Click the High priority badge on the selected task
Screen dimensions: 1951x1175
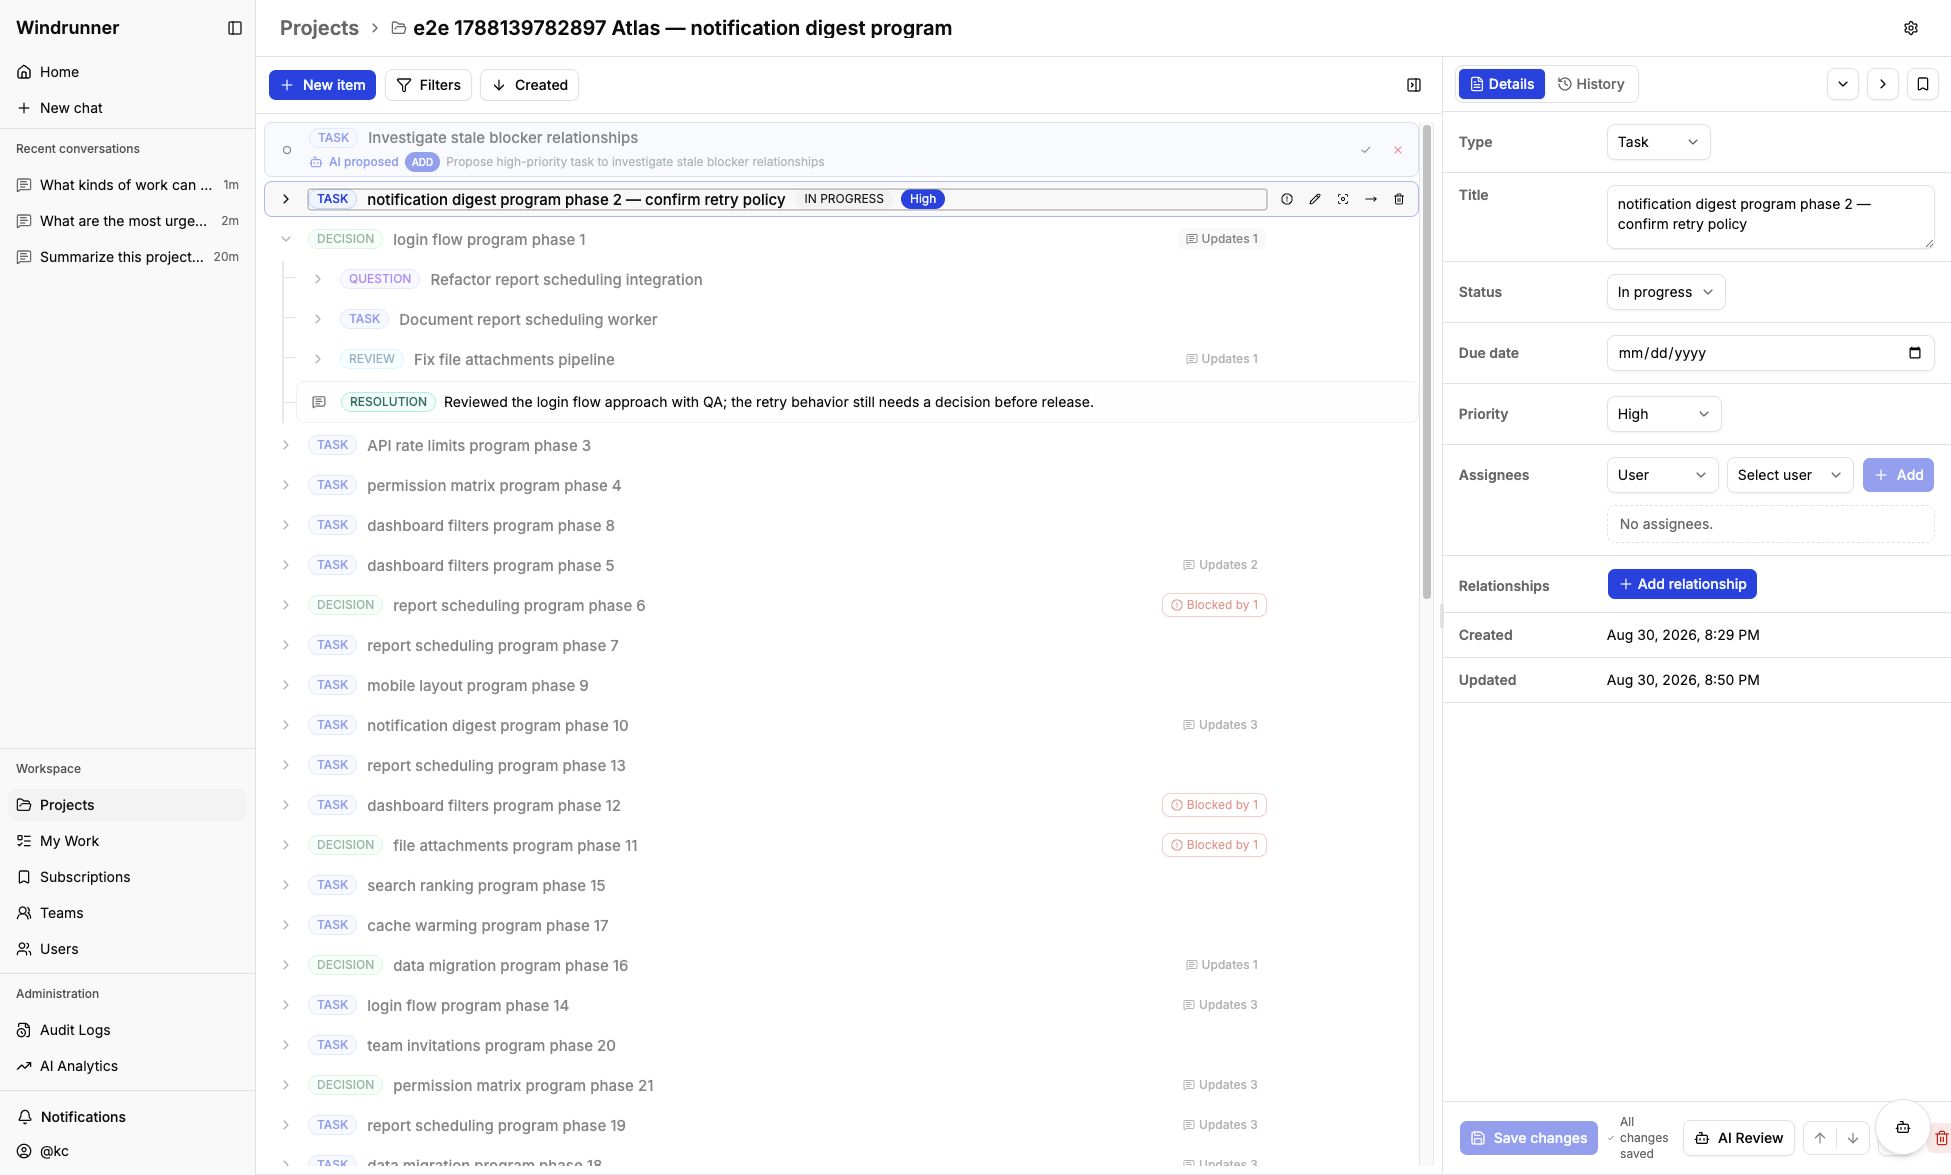(923, 199)
